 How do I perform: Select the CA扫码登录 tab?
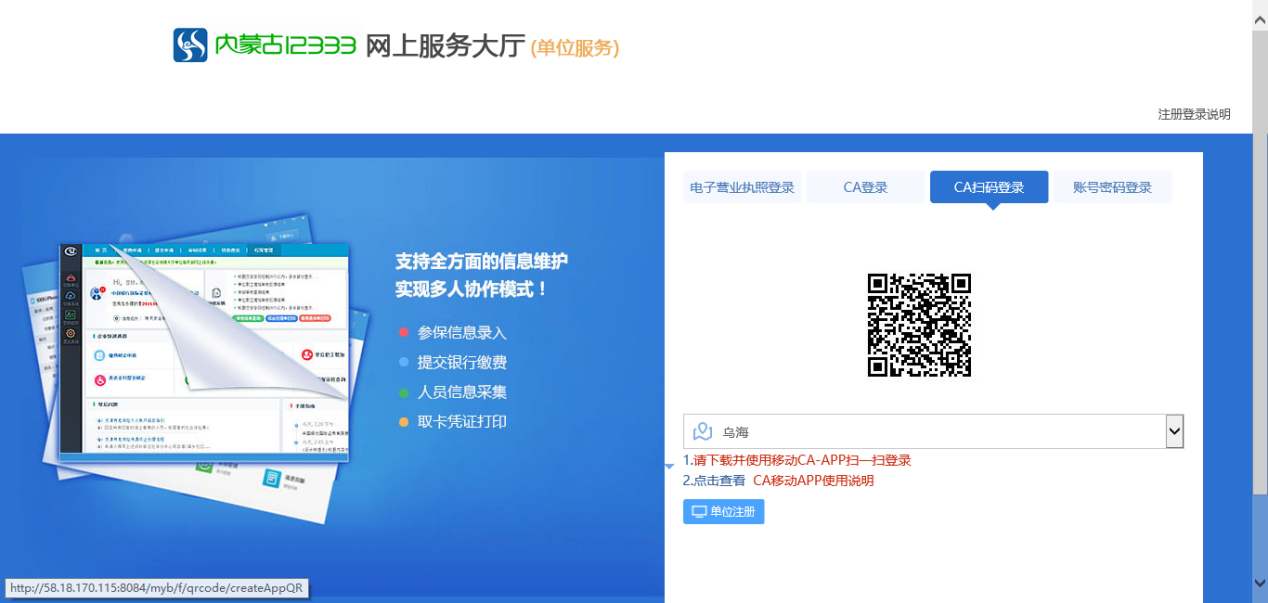[x=989, y=187]
